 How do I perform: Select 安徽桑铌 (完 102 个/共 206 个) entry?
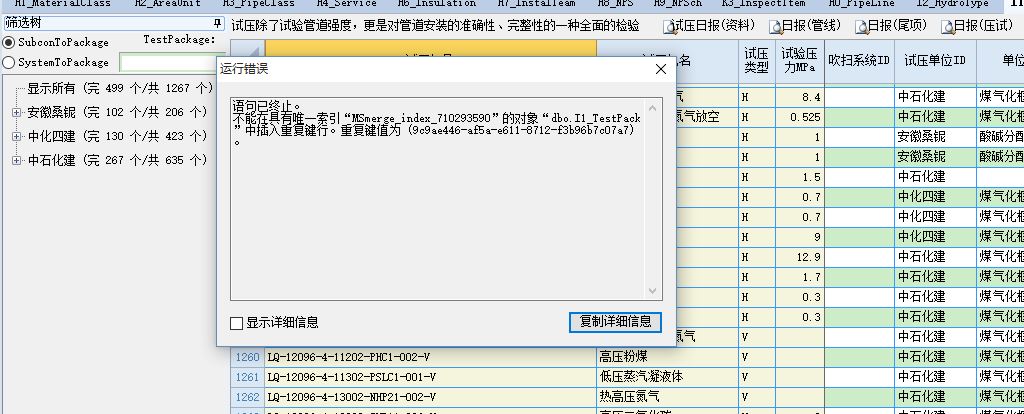(117, 113)
